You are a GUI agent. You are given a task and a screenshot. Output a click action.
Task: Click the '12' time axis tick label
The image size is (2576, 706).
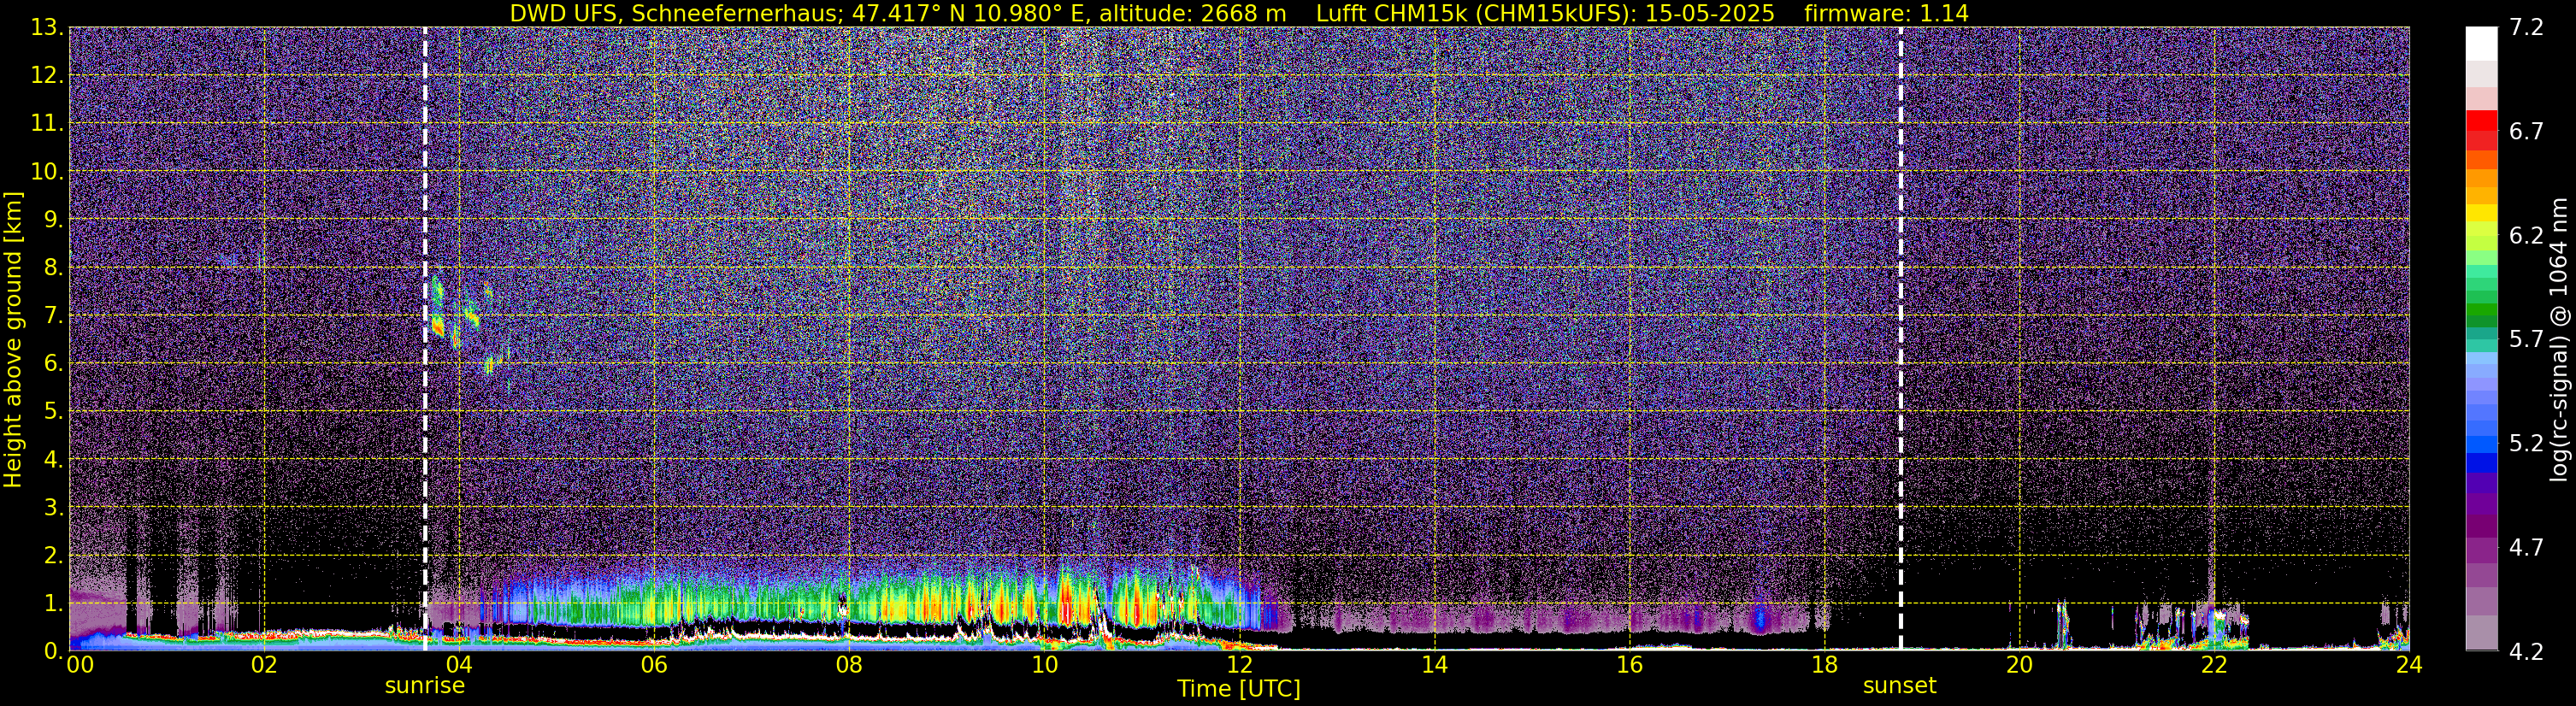click(x=1239, y=665)
